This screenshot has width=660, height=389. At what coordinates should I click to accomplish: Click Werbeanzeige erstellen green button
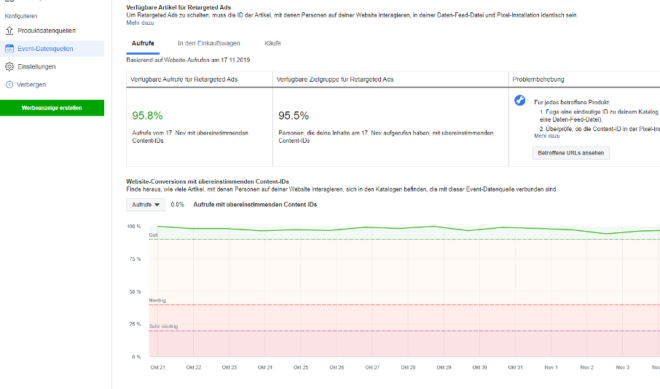click(x=52, y=108)
